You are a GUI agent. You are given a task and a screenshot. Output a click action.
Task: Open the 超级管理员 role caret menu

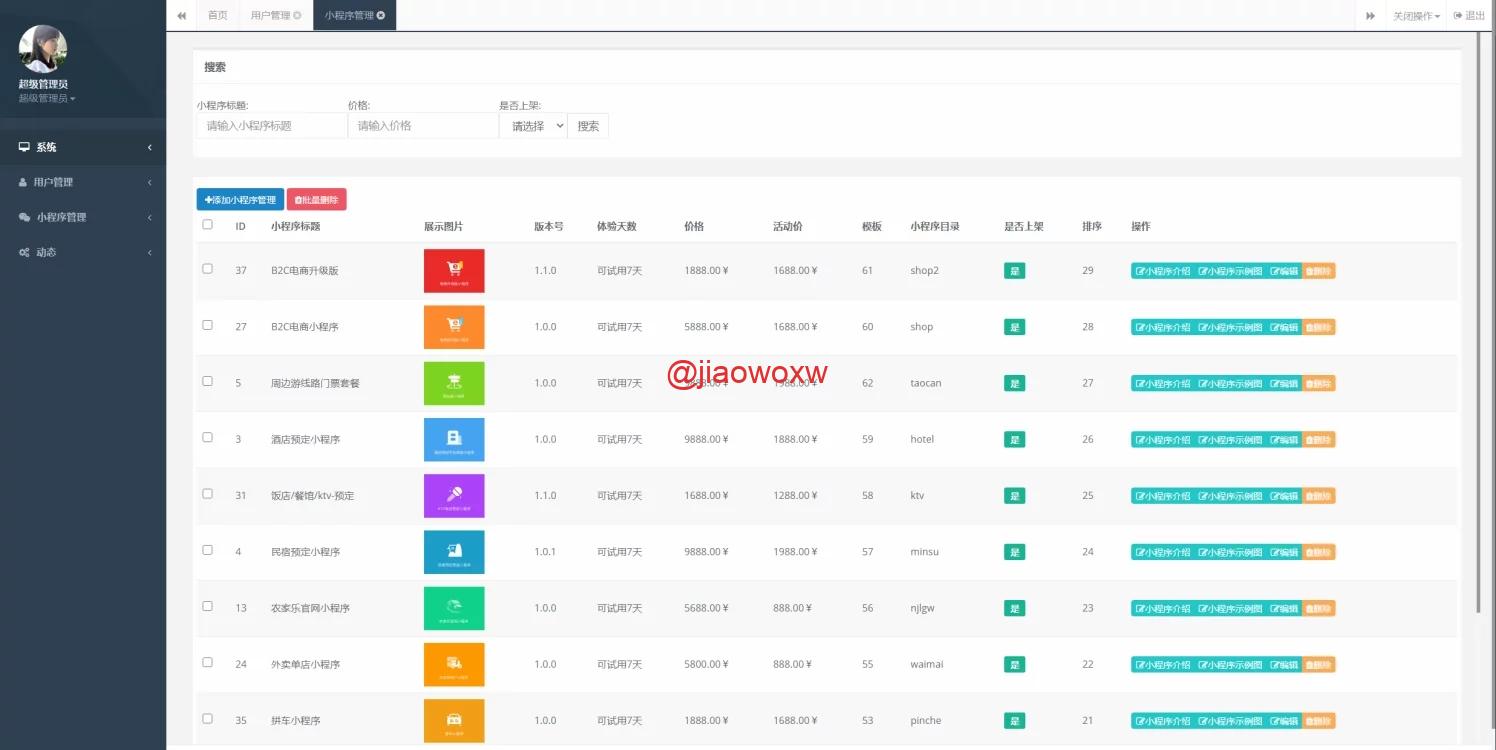47,98
